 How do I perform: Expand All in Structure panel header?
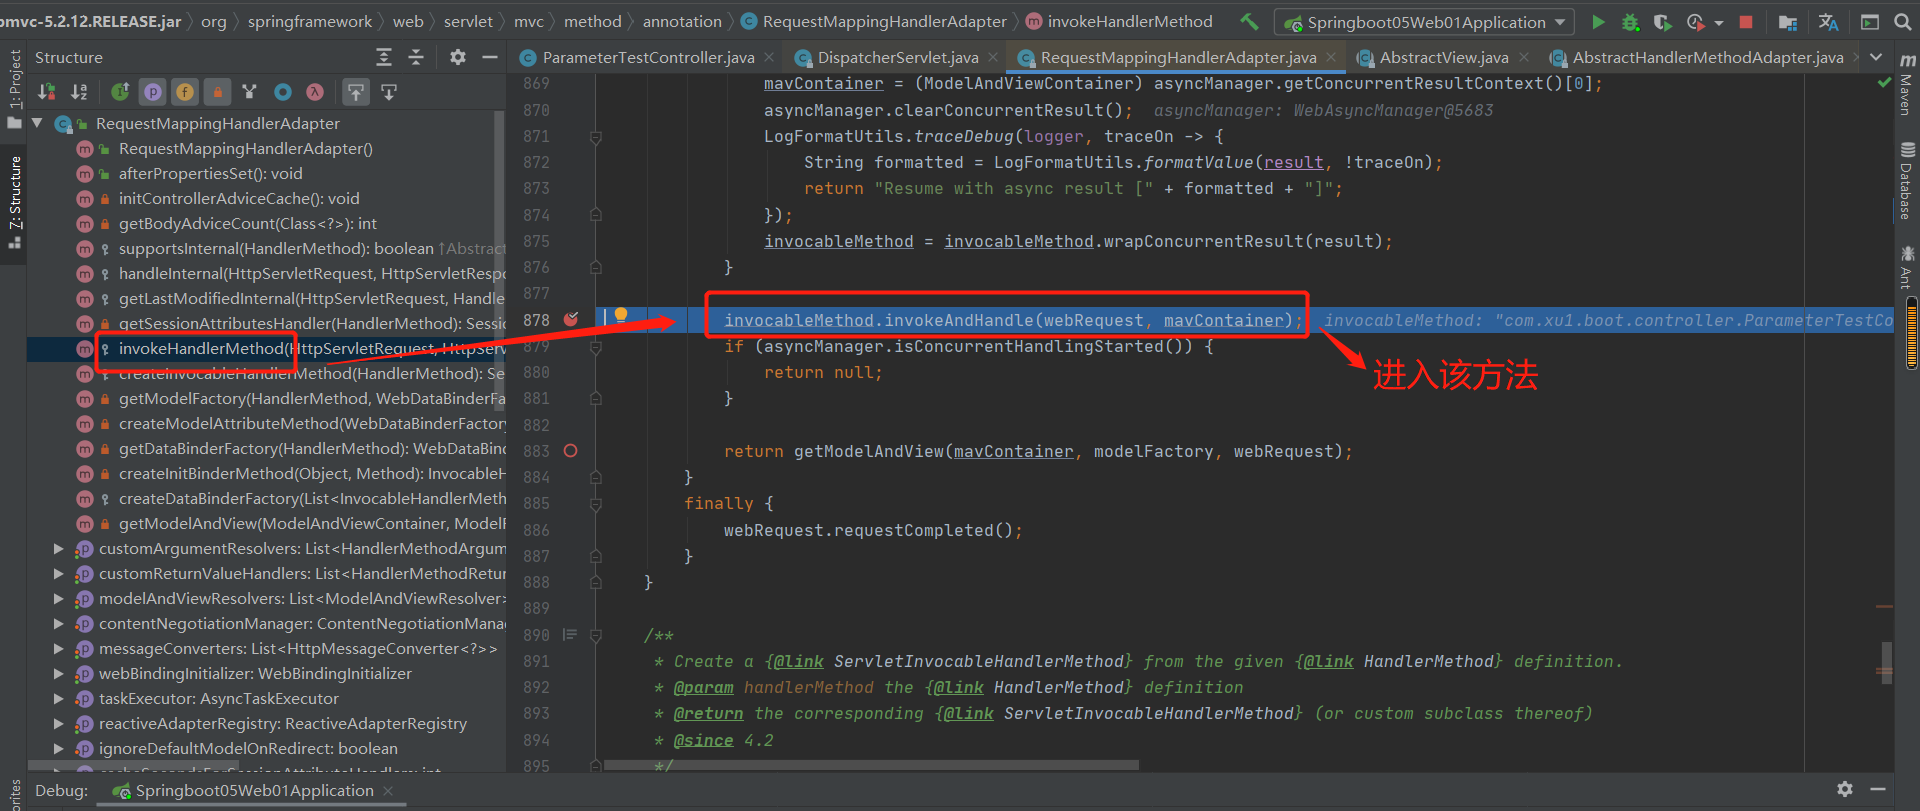[384, 58]
